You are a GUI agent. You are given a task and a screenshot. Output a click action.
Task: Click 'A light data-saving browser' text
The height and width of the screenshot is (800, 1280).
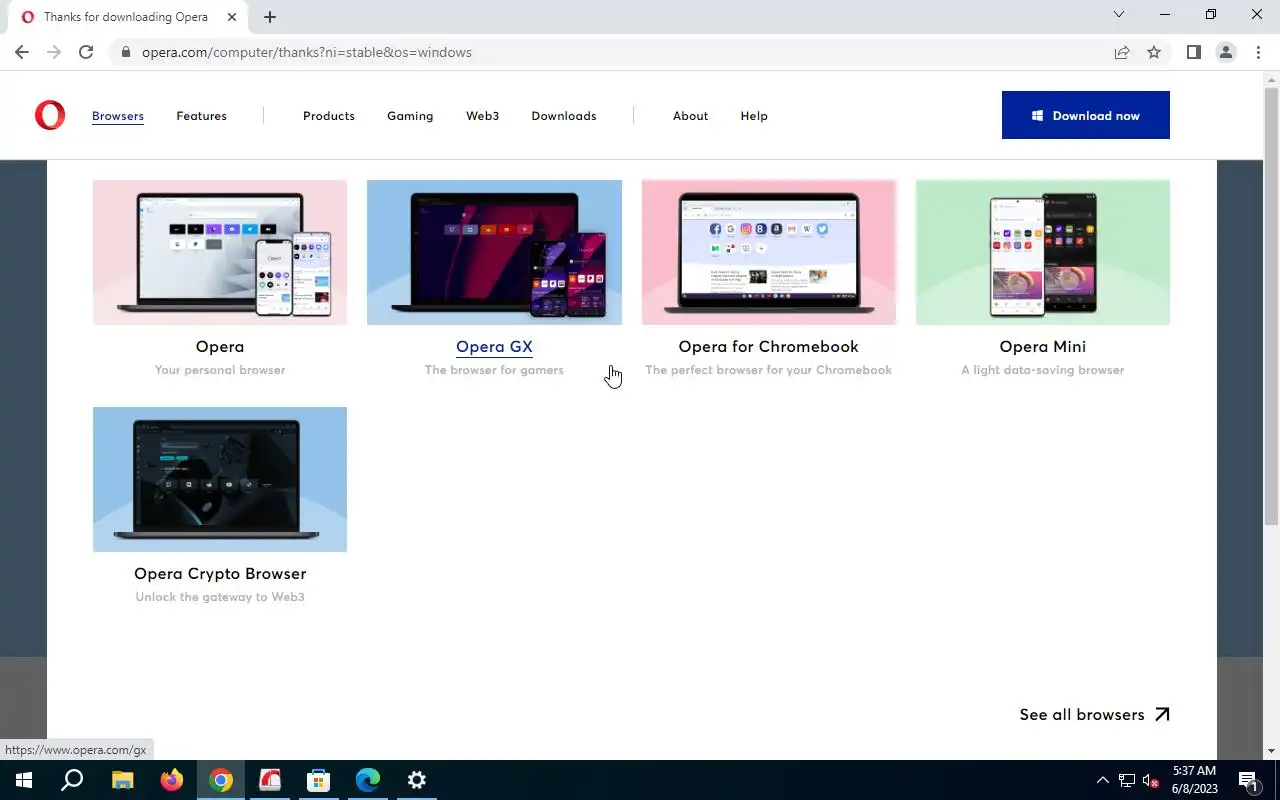coord(1043,370)
